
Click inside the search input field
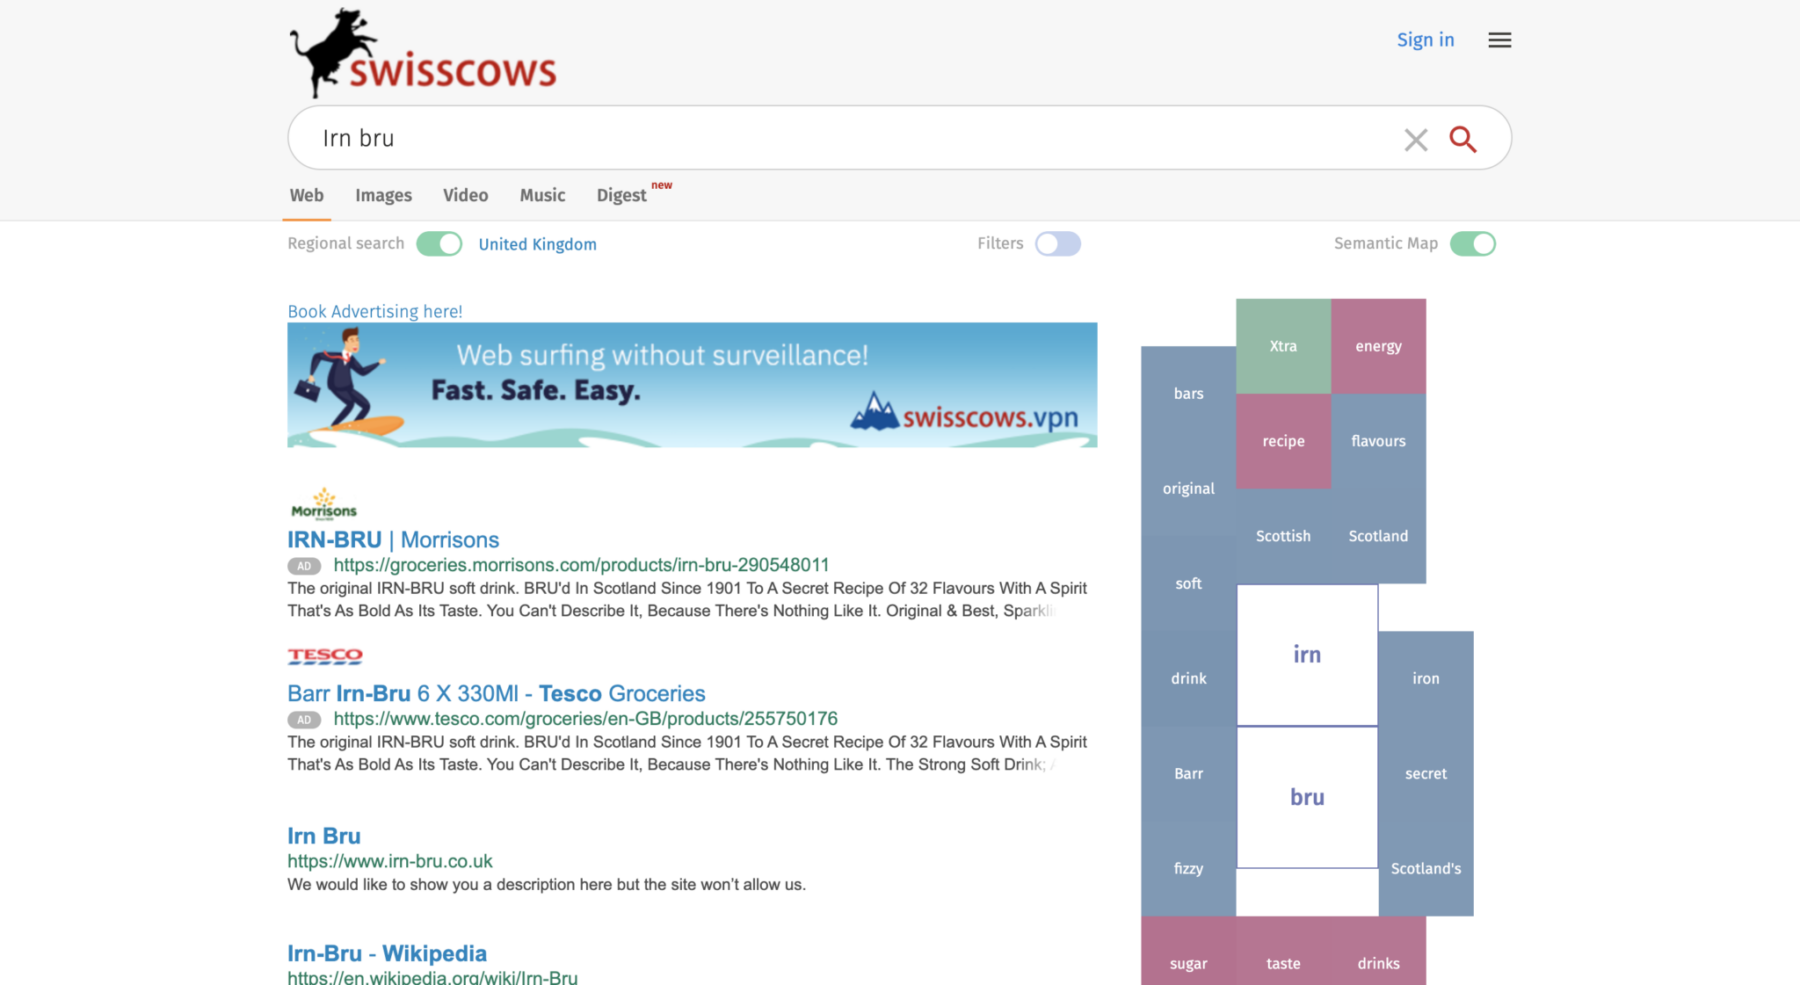pyautogui.click(x=850, y=138)
